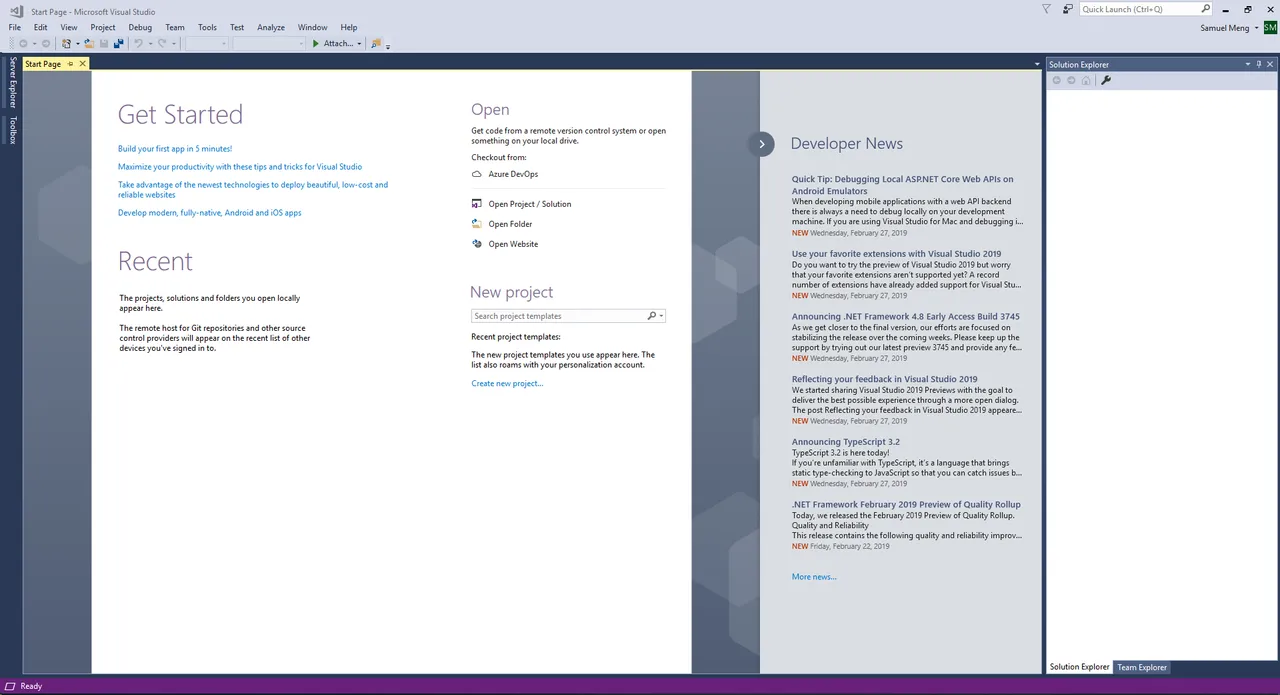The width and height of the screenshot is (1280, 695).
Task: Open the Toolbox side tab
Action: 13,130
